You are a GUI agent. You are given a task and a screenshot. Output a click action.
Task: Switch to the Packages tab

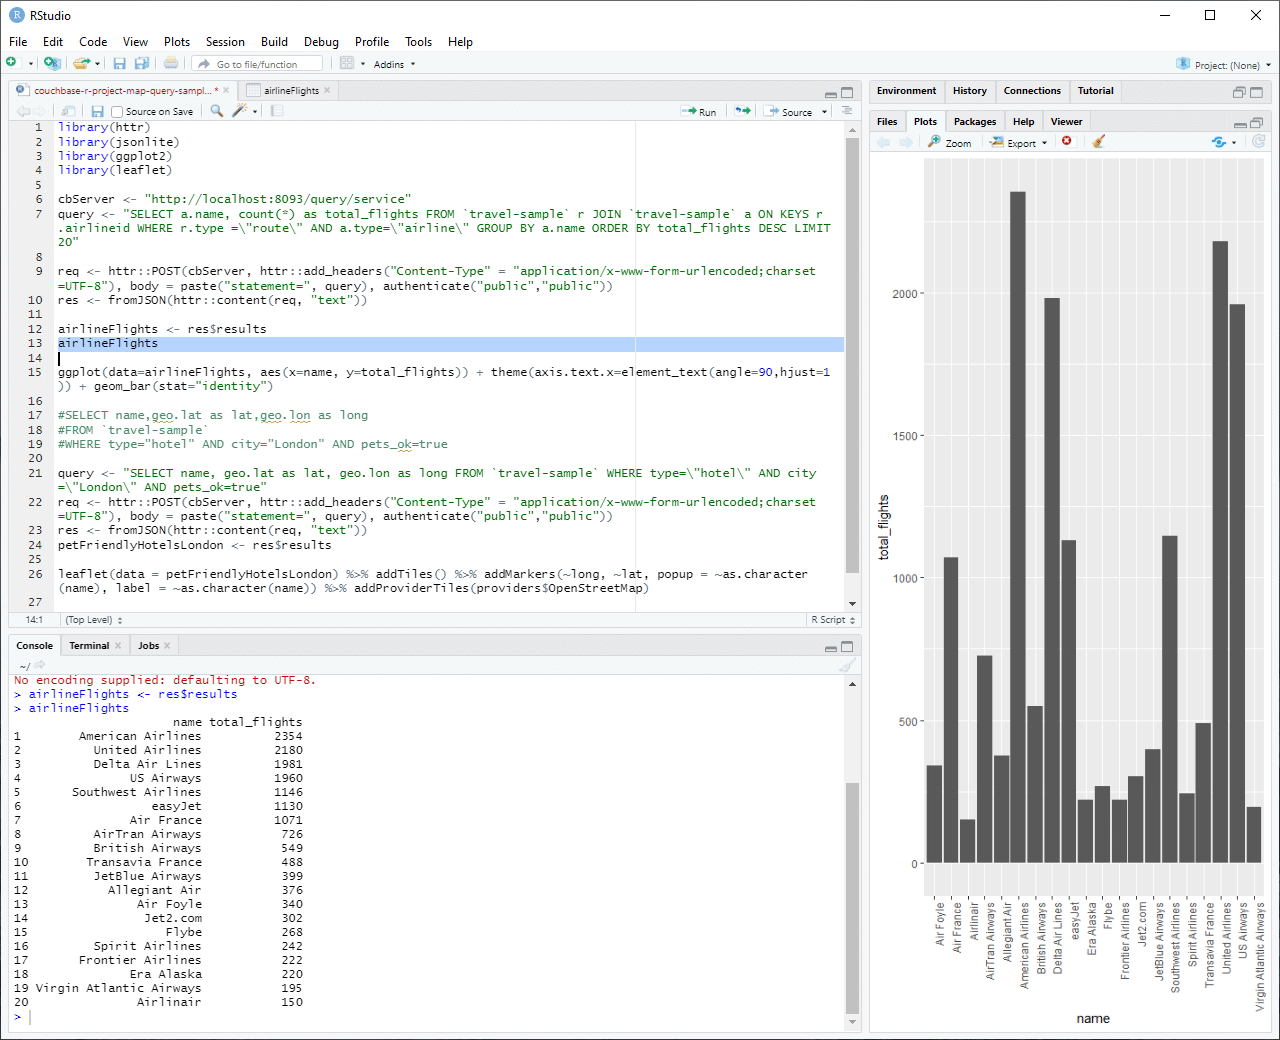(x=974, y=121)
